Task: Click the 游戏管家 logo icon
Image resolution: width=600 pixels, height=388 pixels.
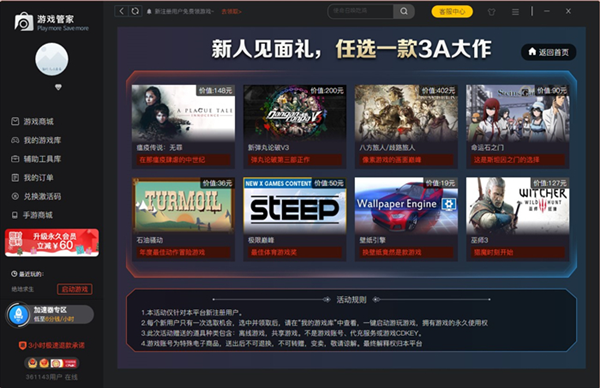Action: pos(24,21)
